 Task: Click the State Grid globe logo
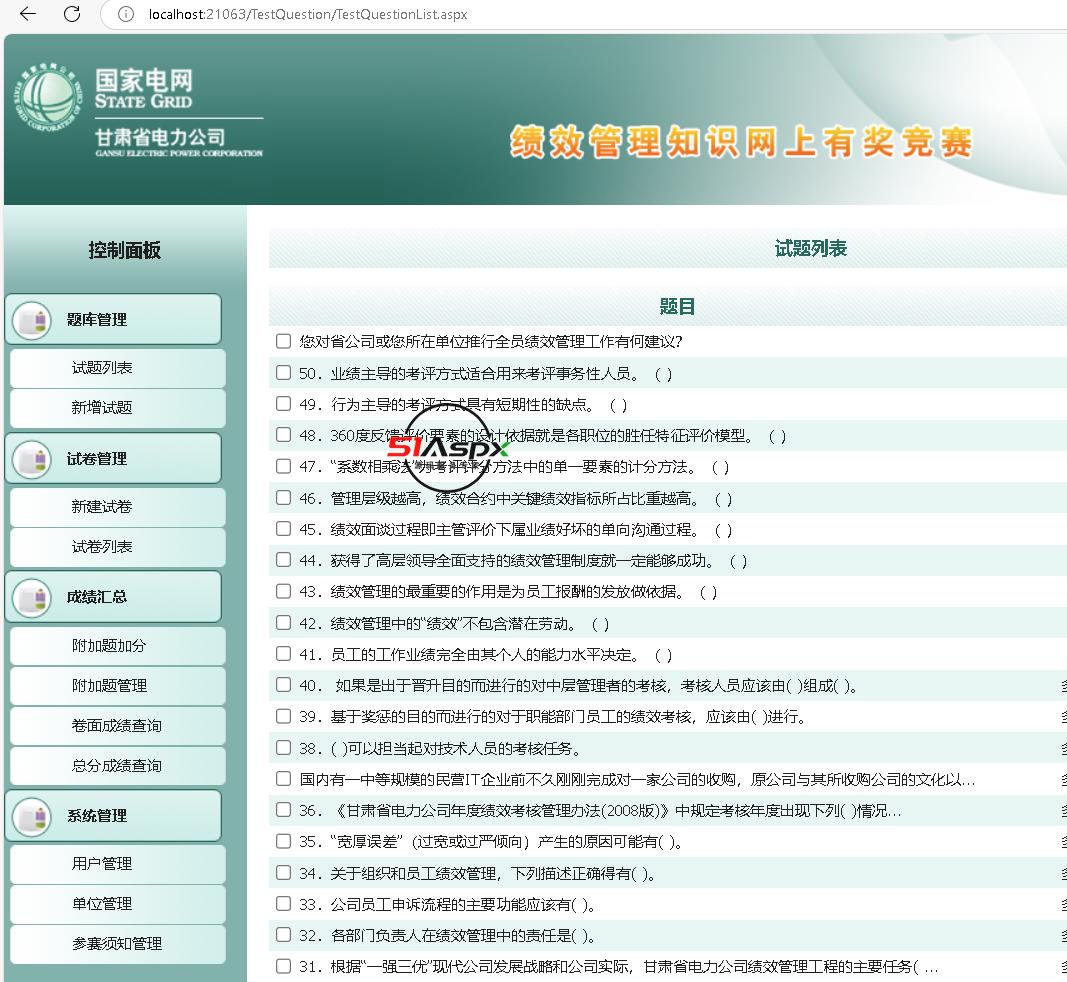48,99
